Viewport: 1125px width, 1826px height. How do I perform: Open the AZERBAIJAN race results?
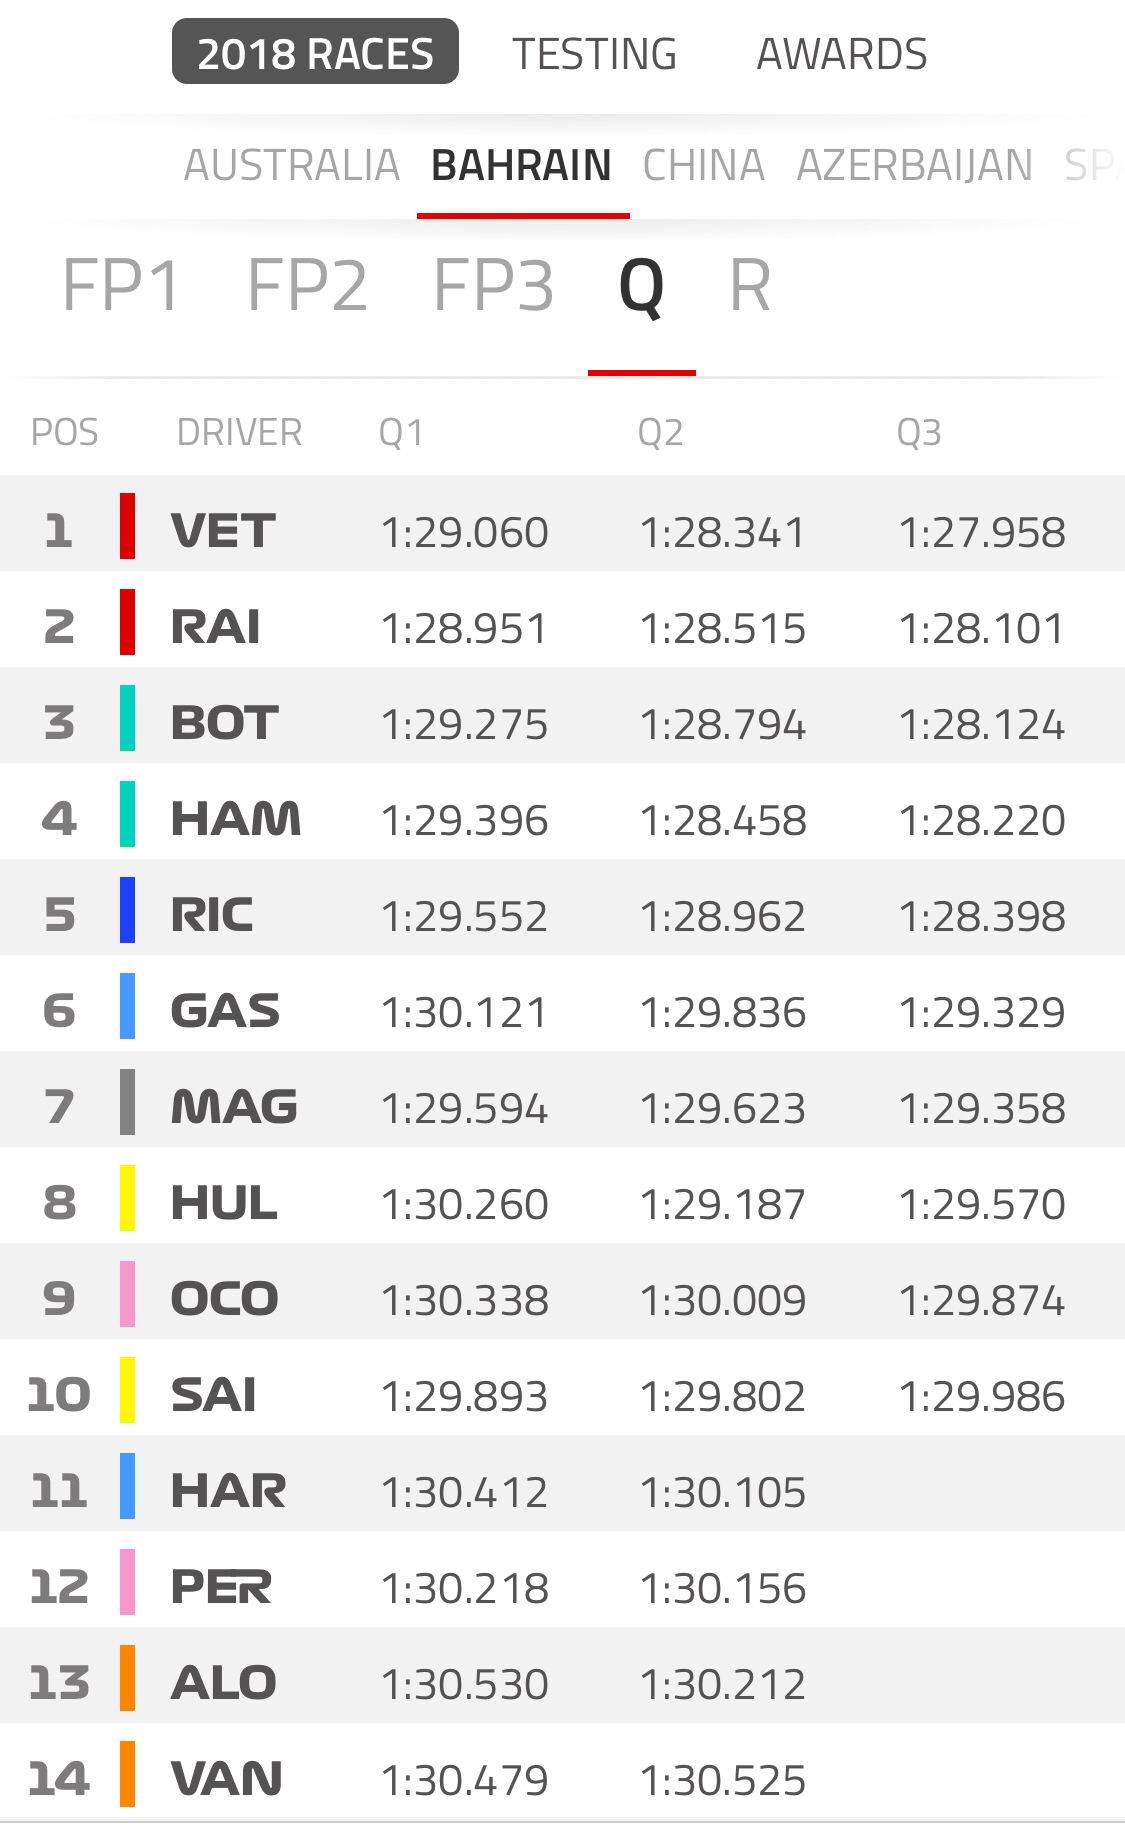915,165
